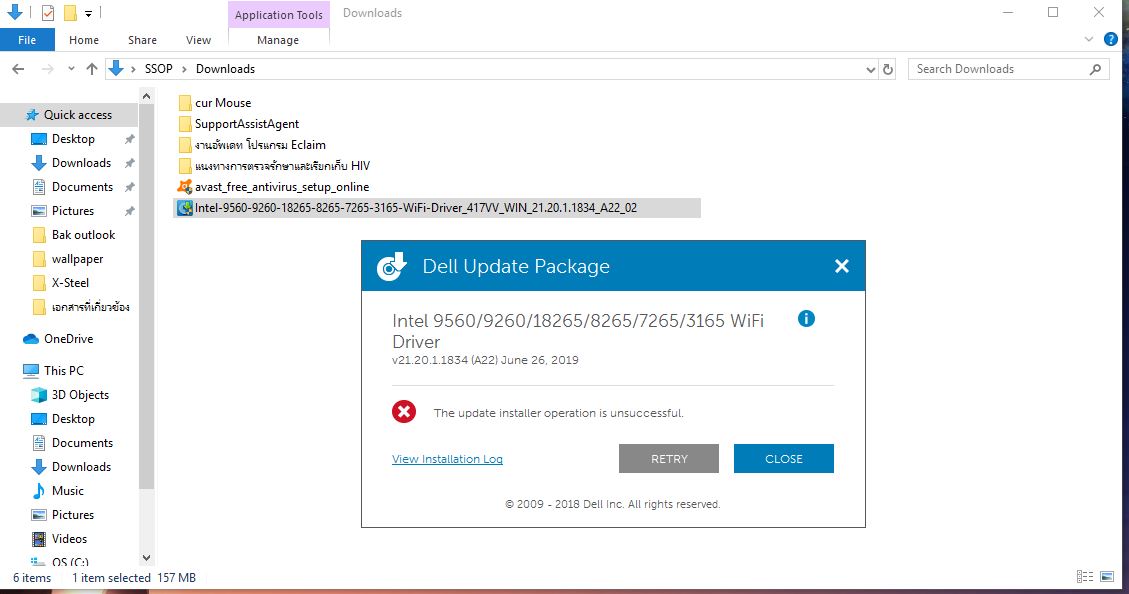Select the cur Mouse folder

[222, 103]
